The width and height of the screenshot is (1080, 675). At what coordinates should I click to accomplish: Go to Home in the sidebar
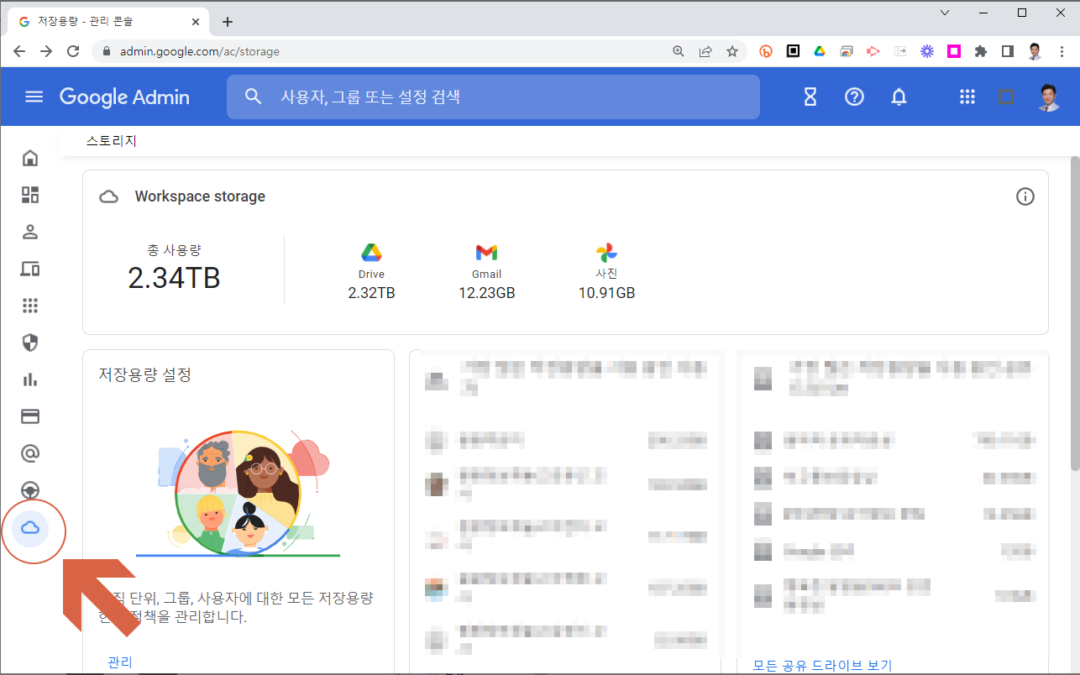(30, 158)
